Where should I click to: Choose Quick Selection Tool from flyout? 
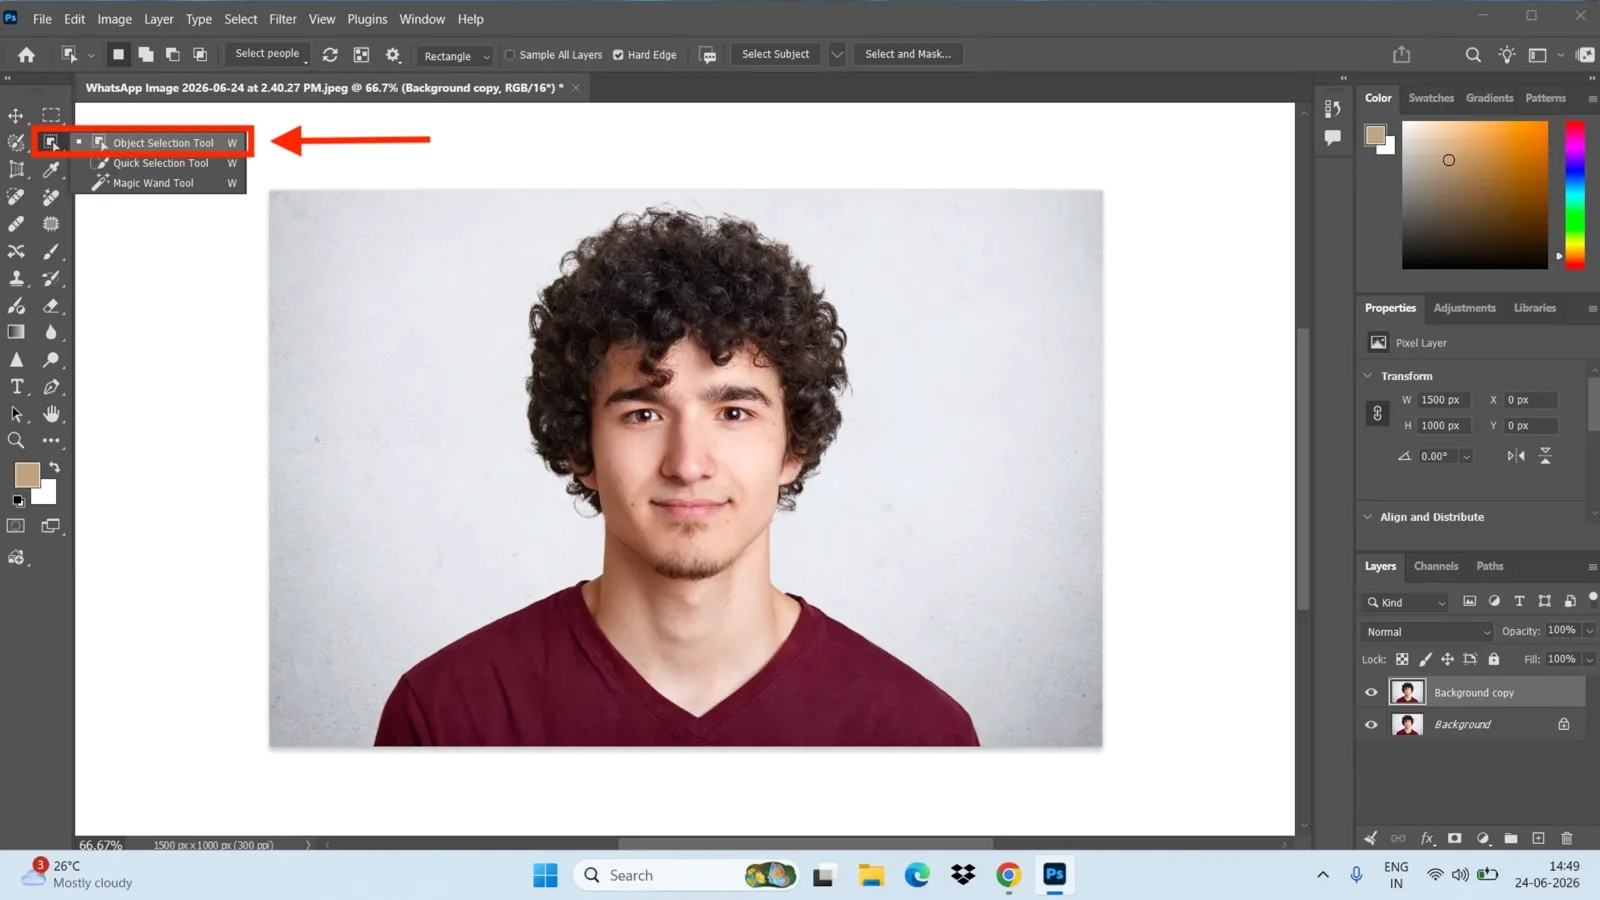(x=160, y=163)
